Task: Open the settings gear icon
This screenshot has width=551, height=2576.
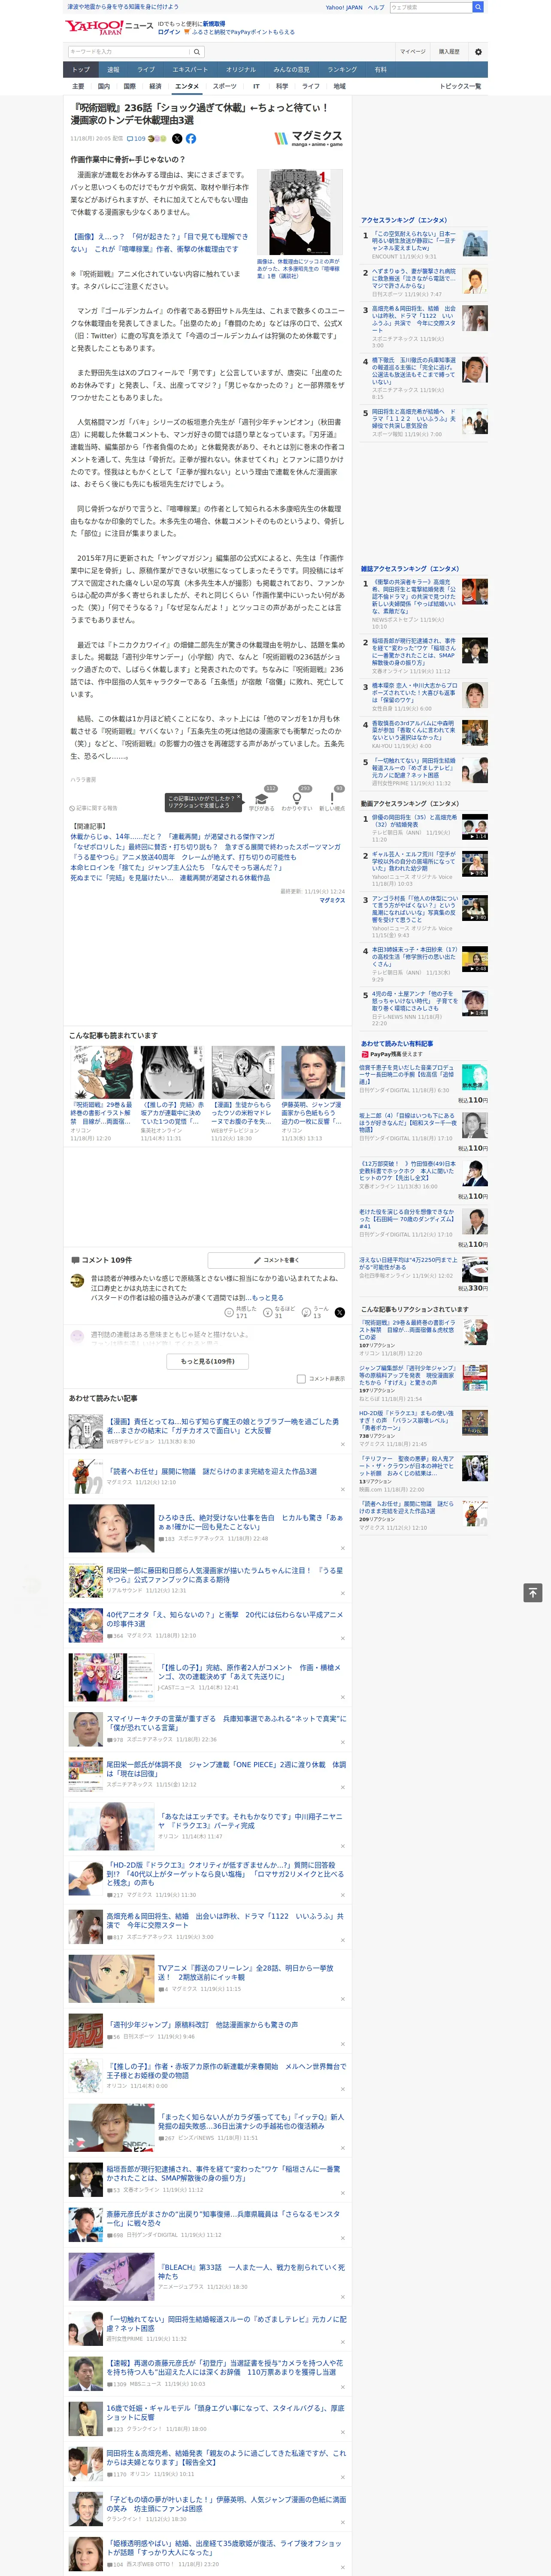Action: (x=478, y=52)
